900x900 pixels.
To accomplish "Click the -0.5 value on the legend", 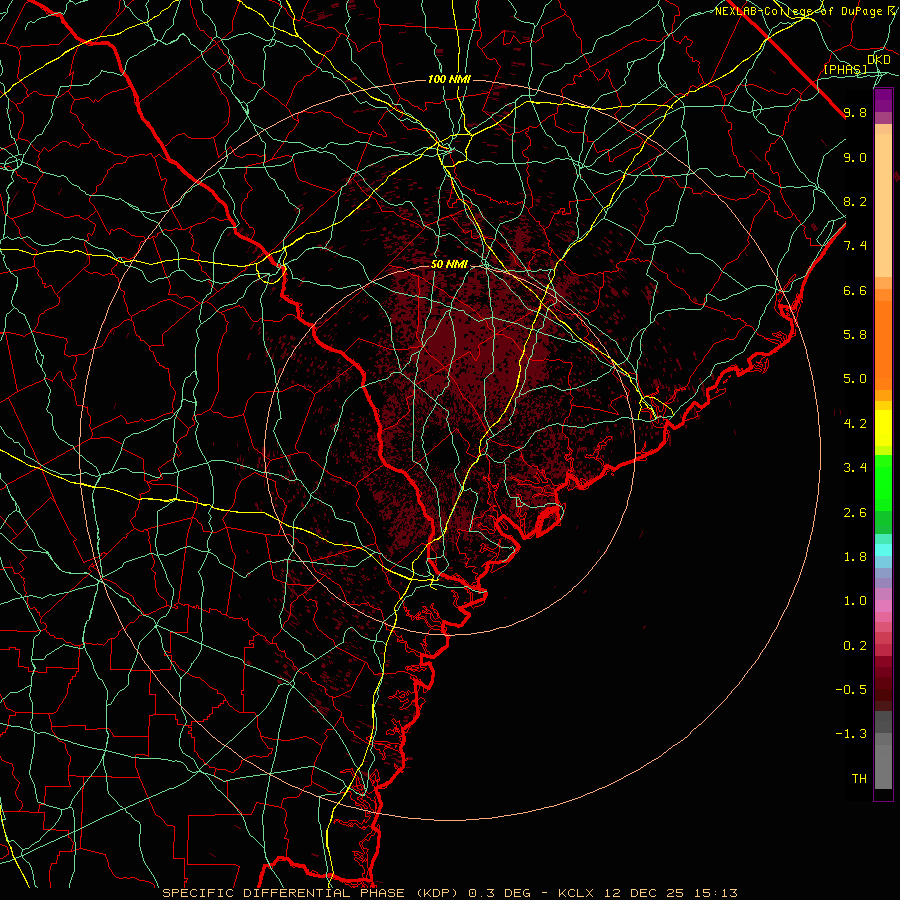I will click(851, 690).
